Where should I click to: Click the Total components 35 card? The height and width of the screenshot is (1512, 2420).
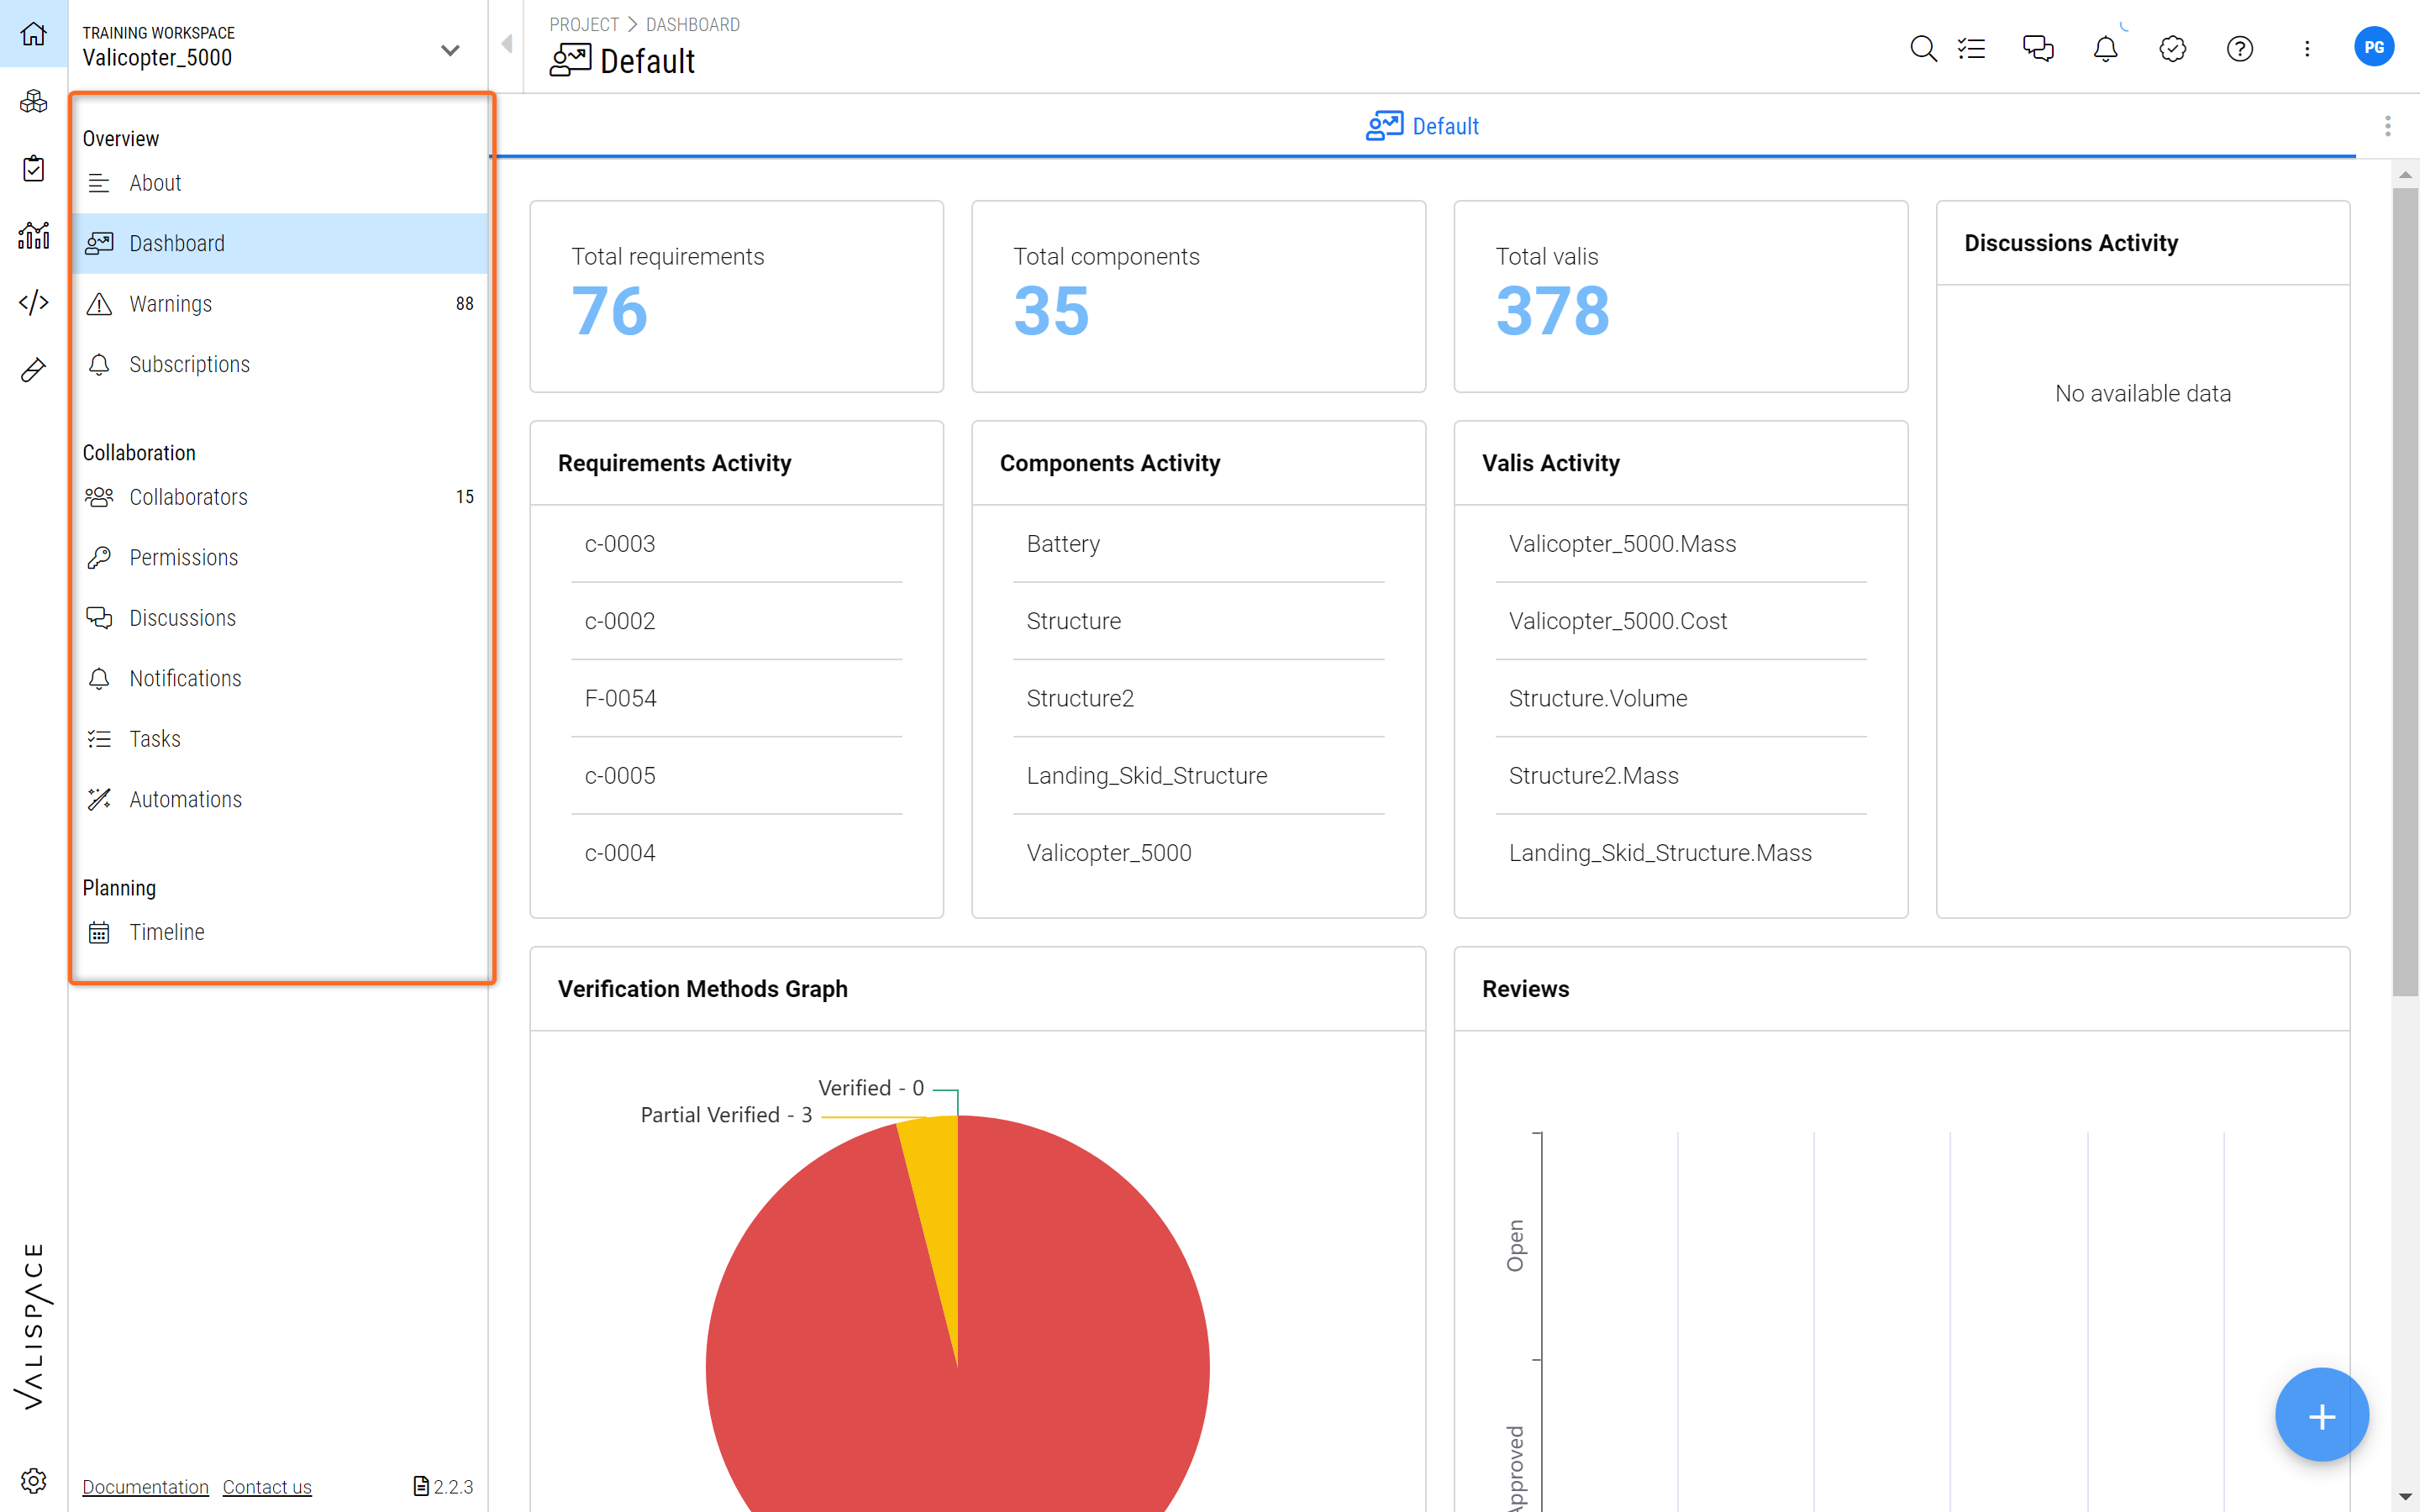tap(1198, 296)
